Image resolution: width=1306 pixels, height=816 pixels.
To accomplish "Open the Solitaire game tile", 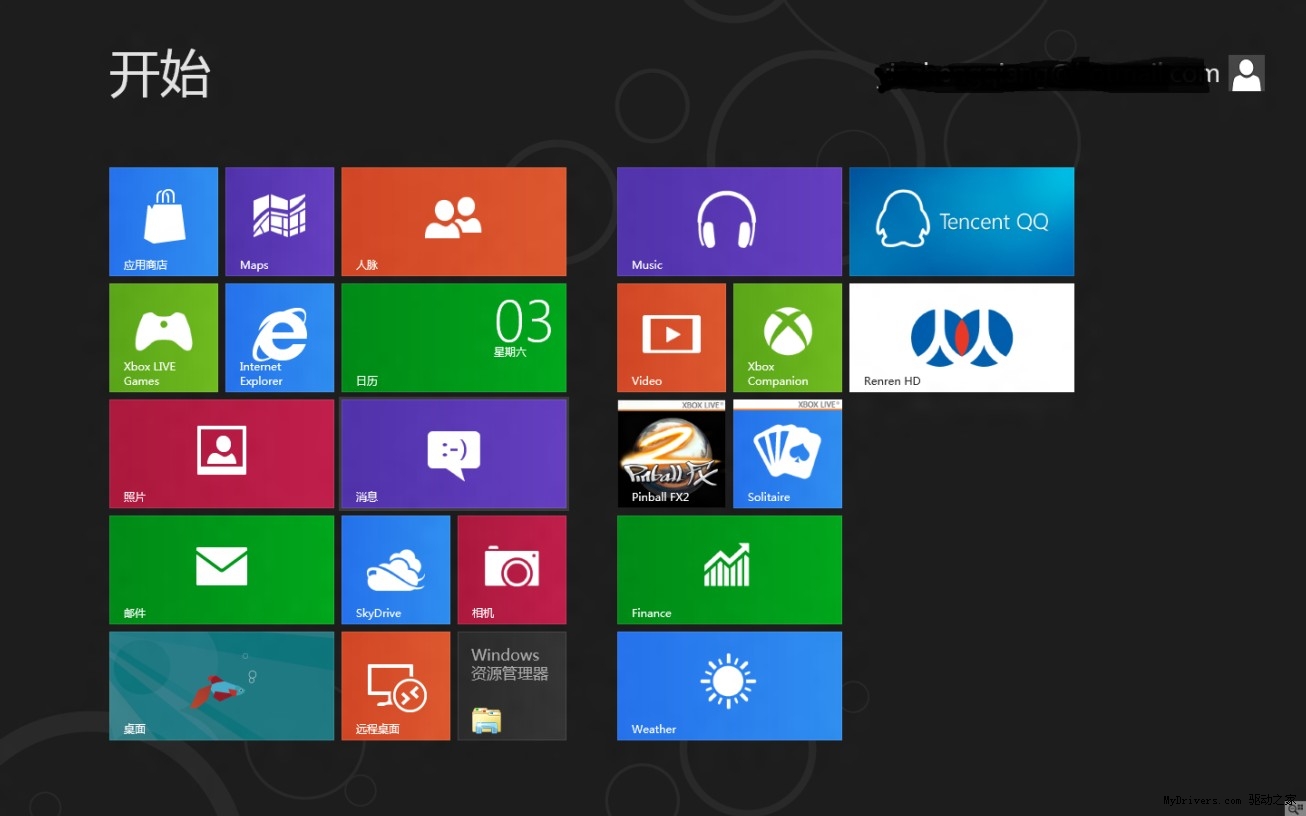I will [x=788, y=454].
